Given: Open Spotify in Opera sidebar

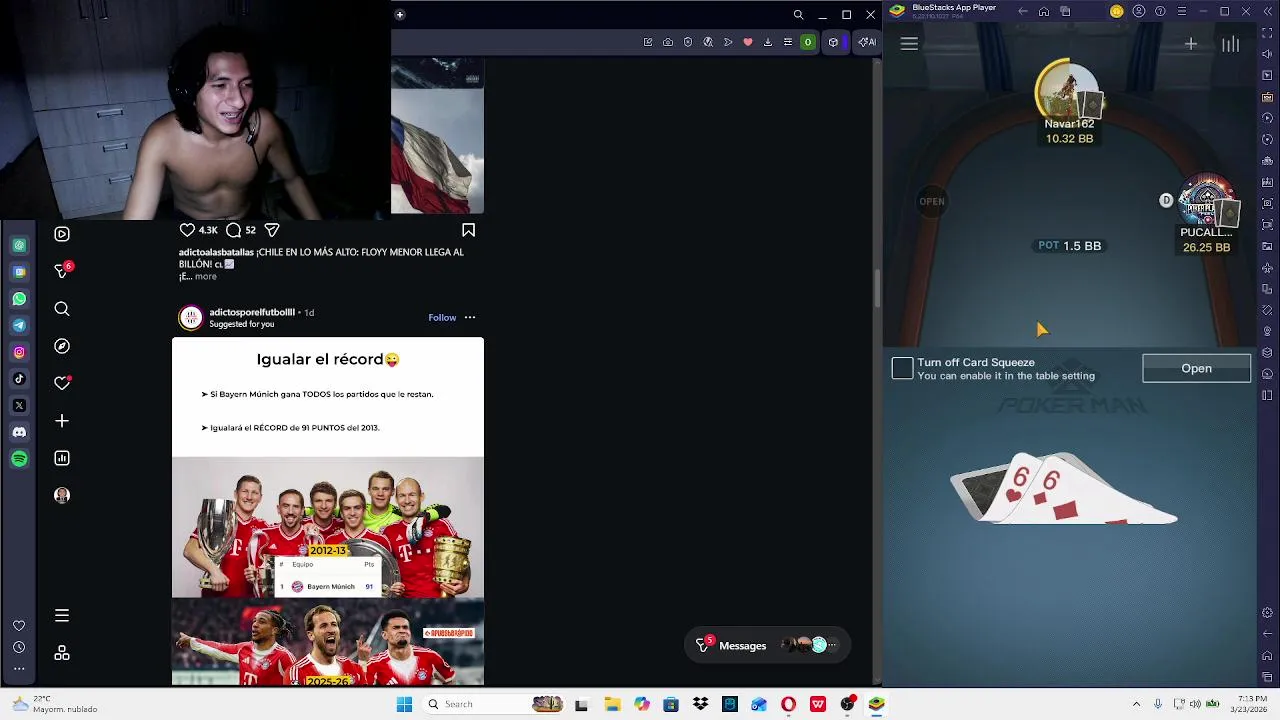Looking at the screenshot, I should pyautogui.click(x=19, y=459).
